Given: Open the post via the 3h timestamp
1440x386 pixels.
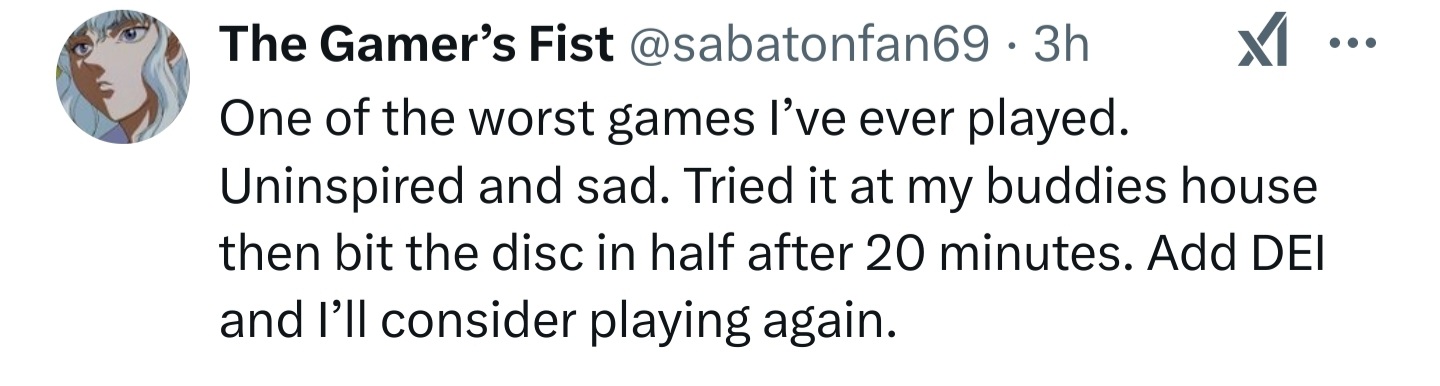Looking at the screenshot, I should pos(1060,45).
